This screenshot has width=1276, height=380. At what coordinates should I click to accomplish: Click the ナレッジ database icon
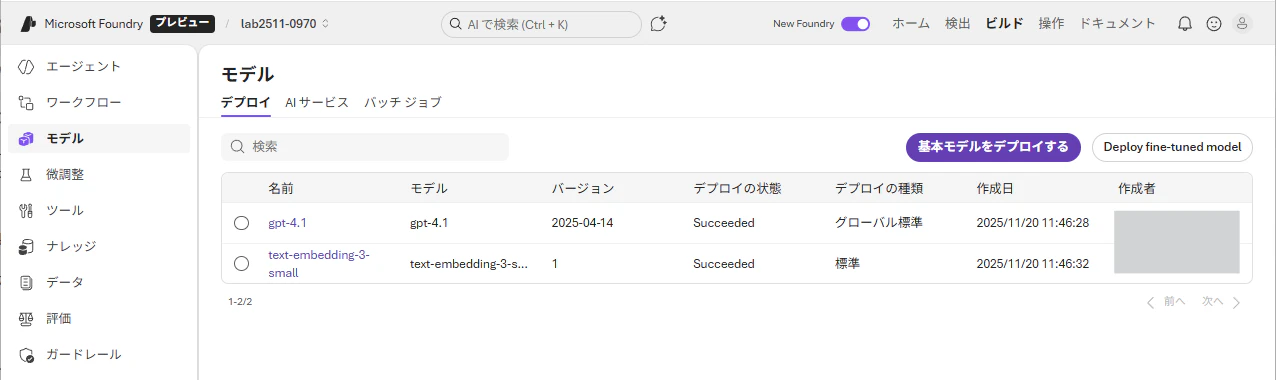point(27,247)
